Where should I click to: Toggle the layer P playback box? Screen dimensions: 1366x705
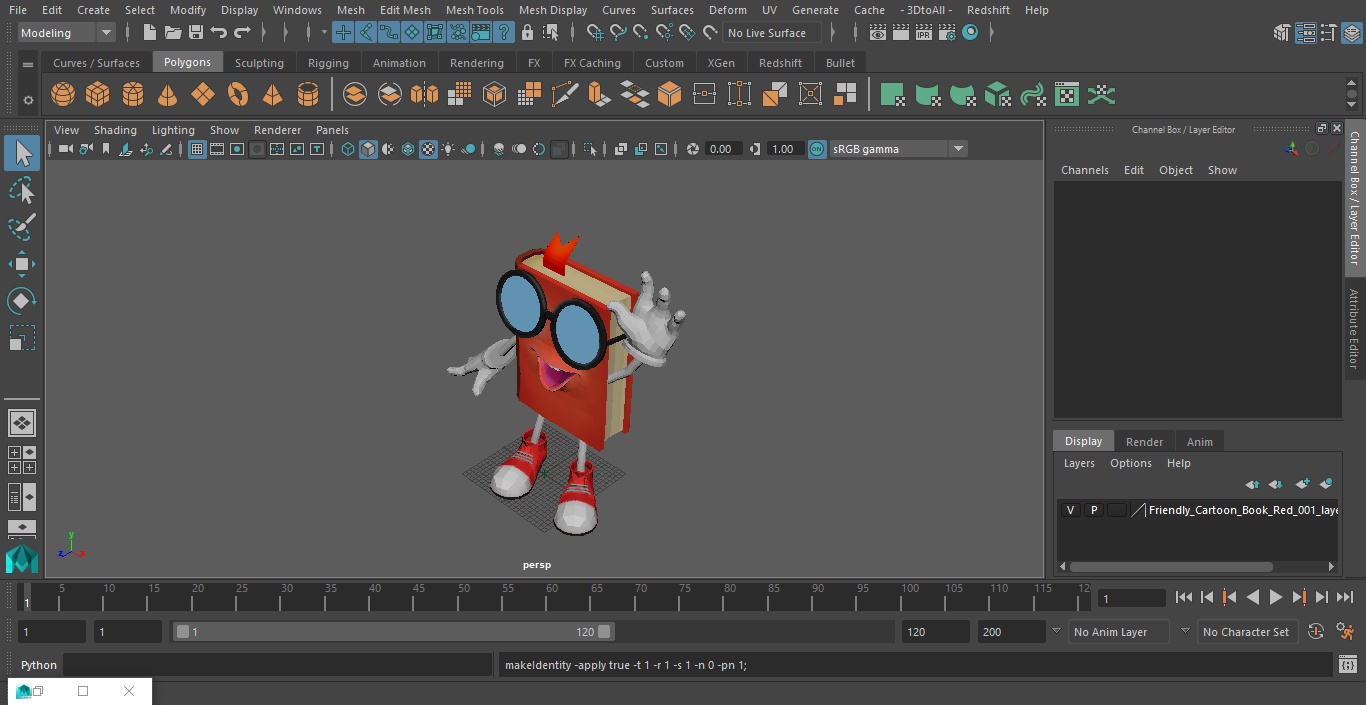[1093, 510]
